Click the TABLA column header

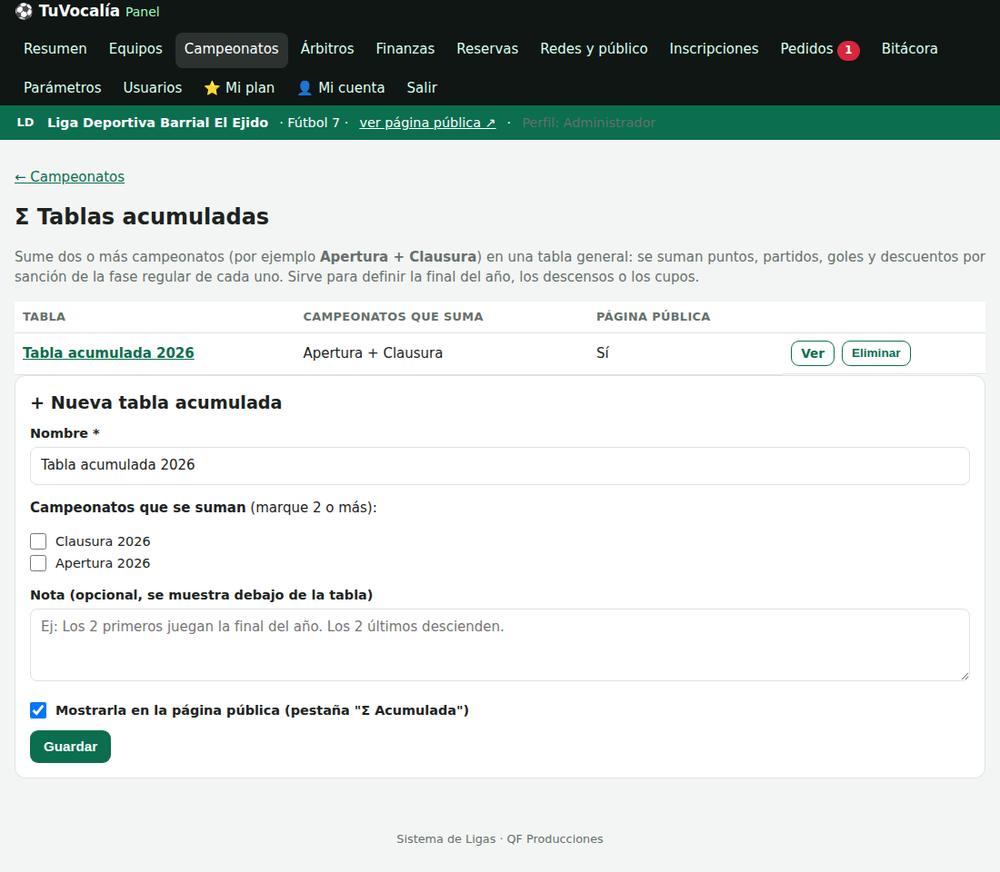click(44, 317)
